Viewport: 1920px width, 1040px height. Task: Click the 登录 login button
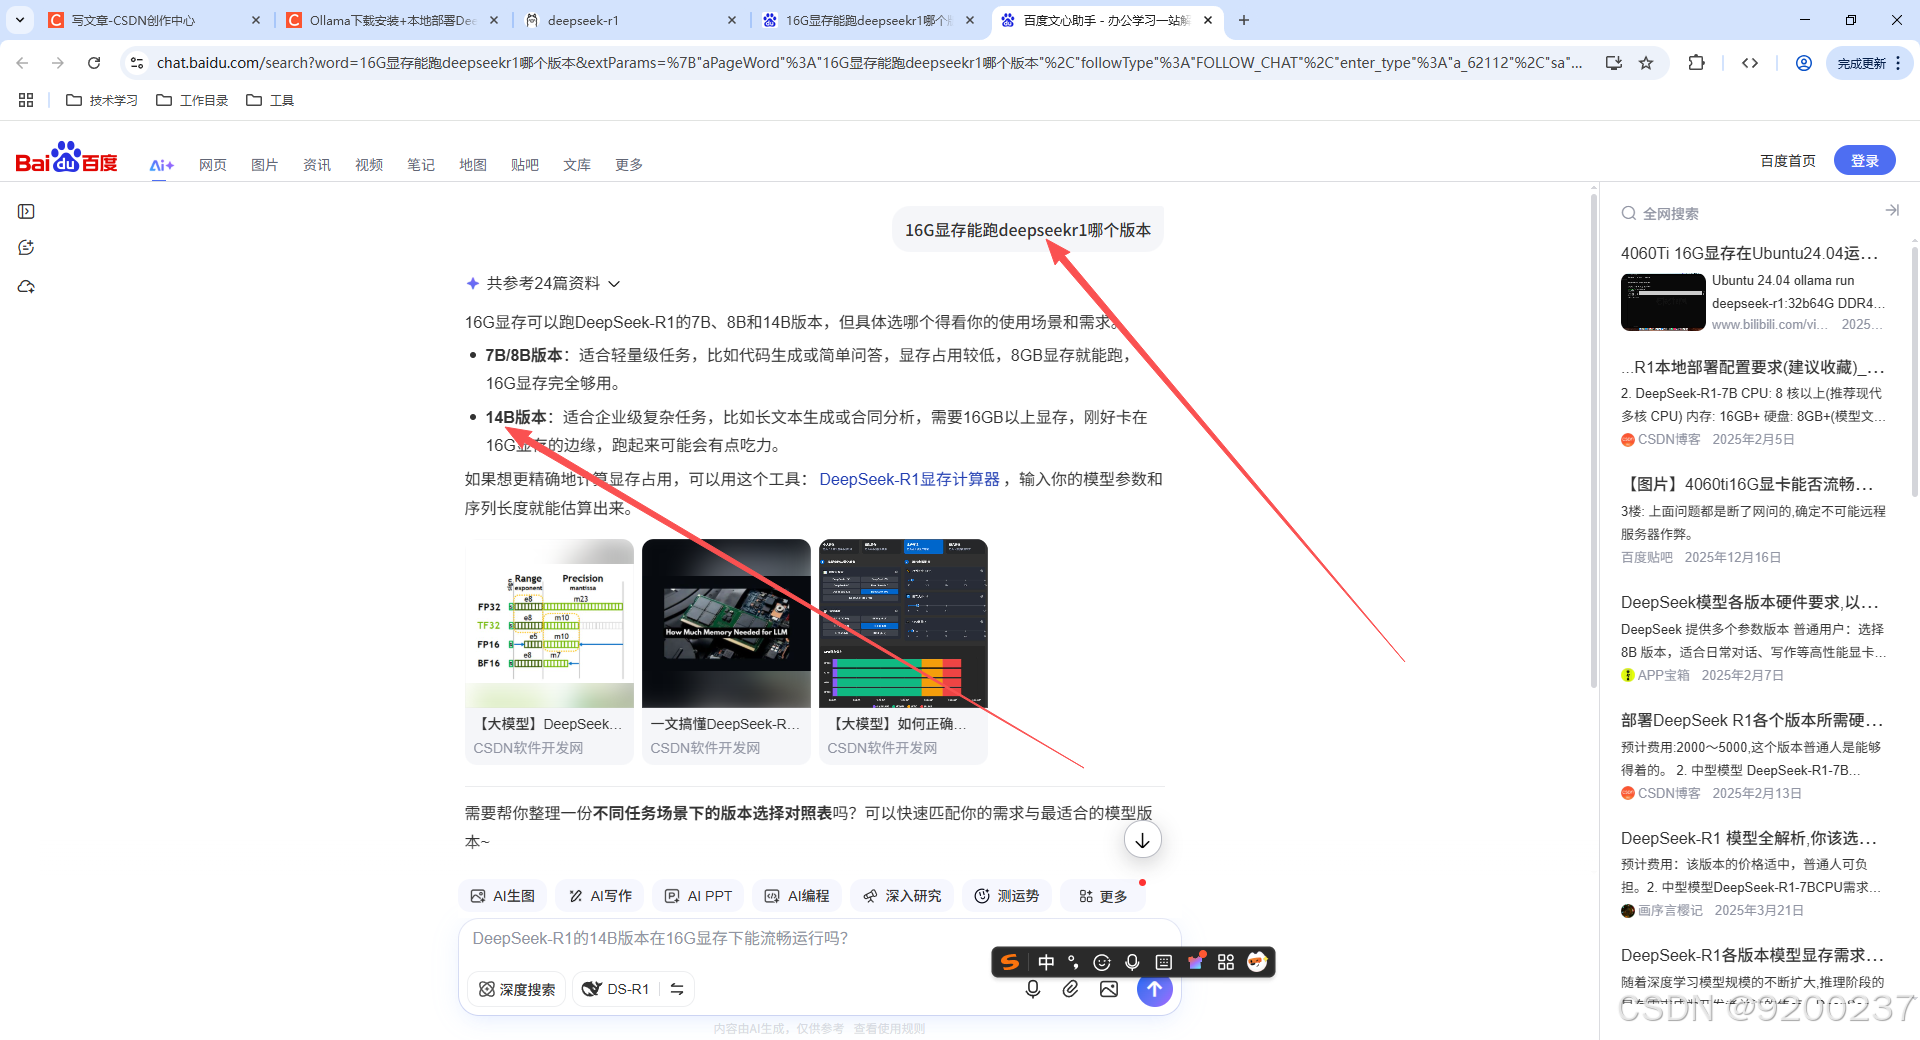click(1864, 160)
